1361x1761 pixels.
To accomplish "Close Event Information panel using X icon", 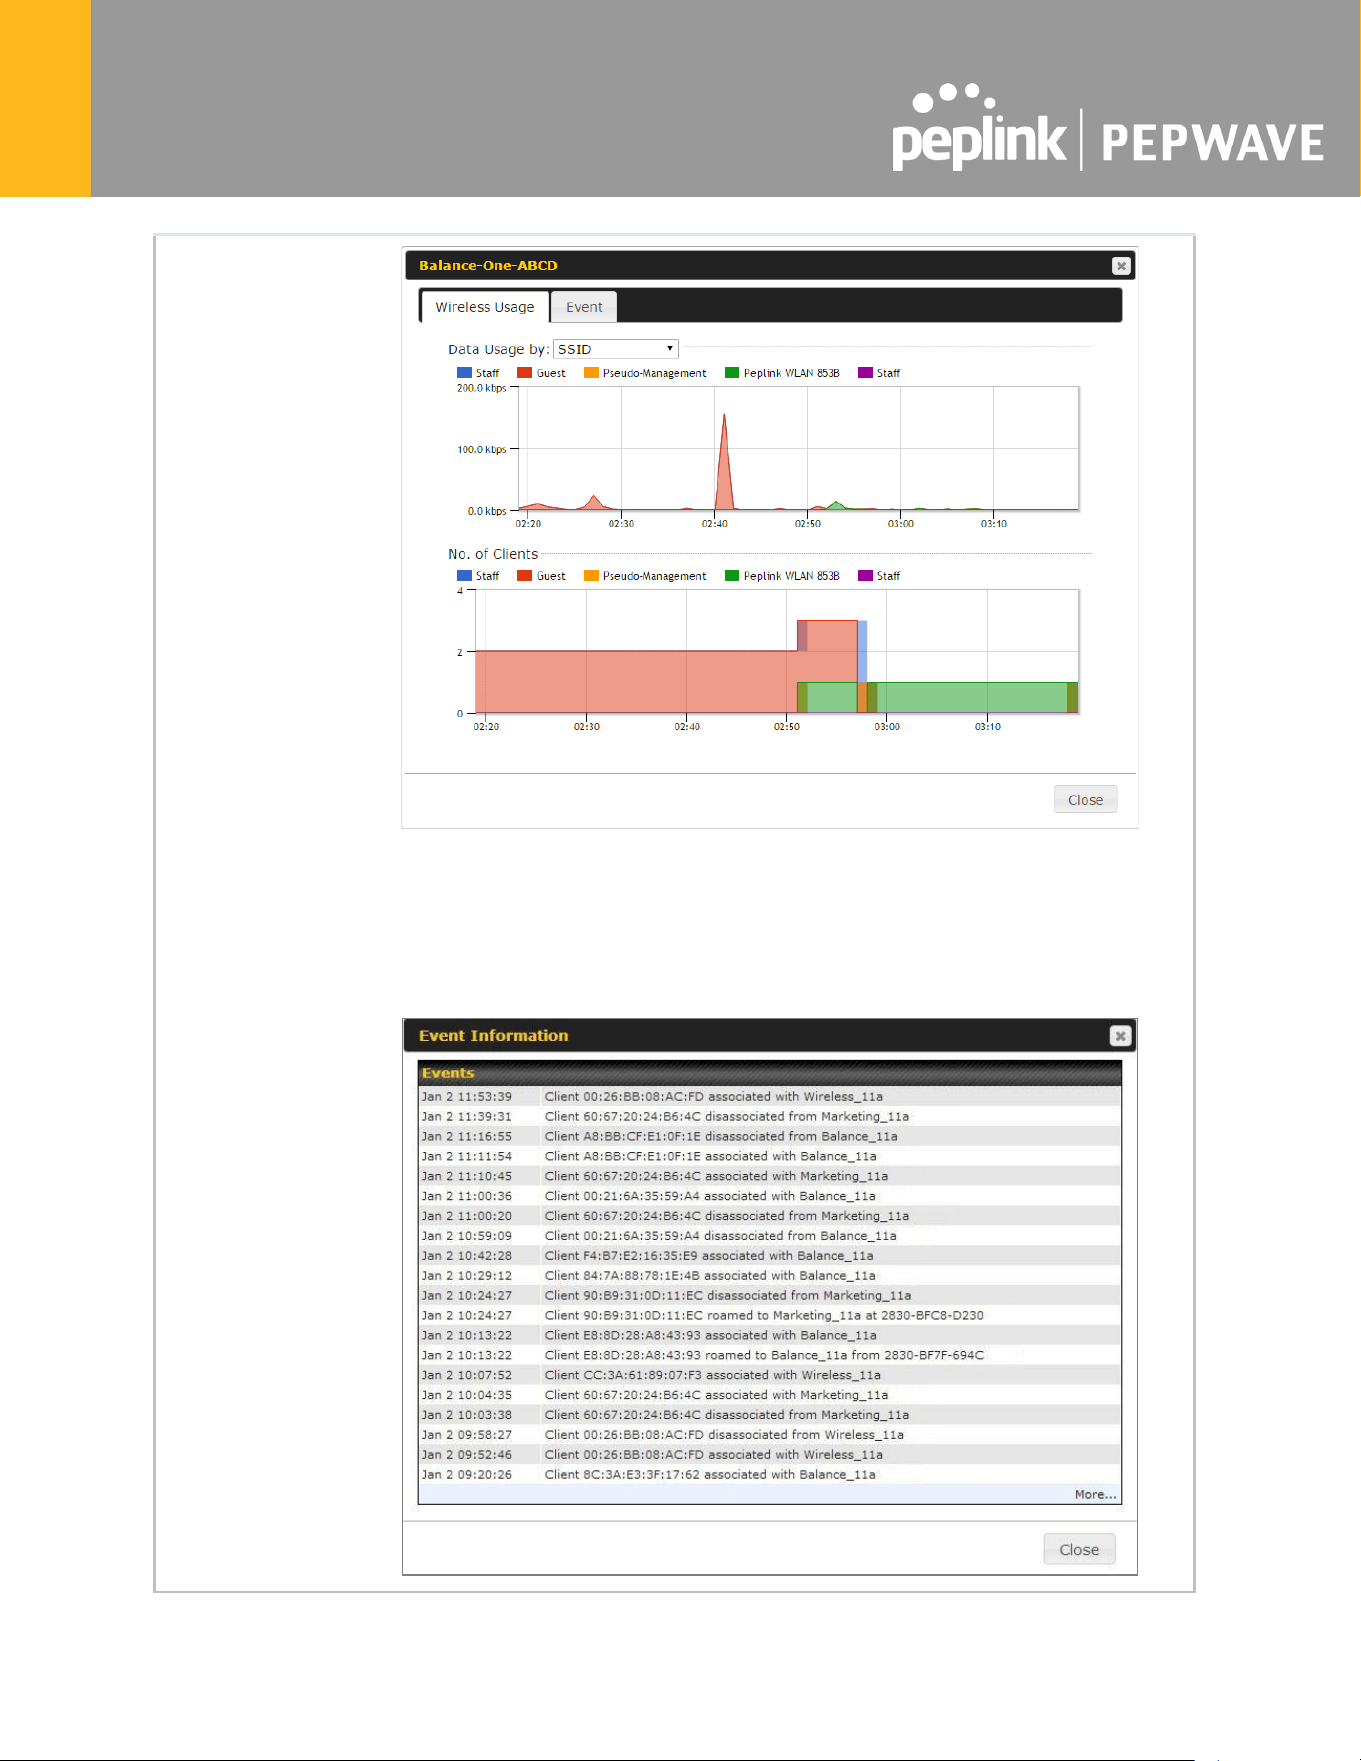I will point(1120,1036).
